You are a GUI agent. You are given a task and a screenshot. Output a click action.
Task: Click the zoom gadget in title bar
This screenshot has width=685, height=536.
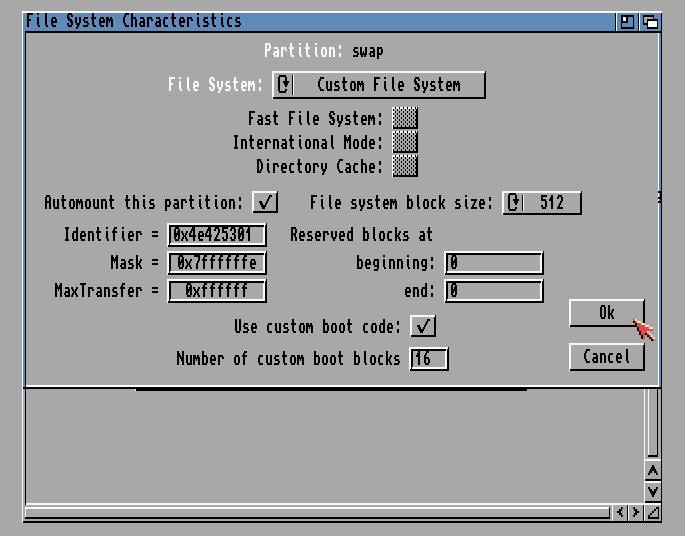(628, 21)
